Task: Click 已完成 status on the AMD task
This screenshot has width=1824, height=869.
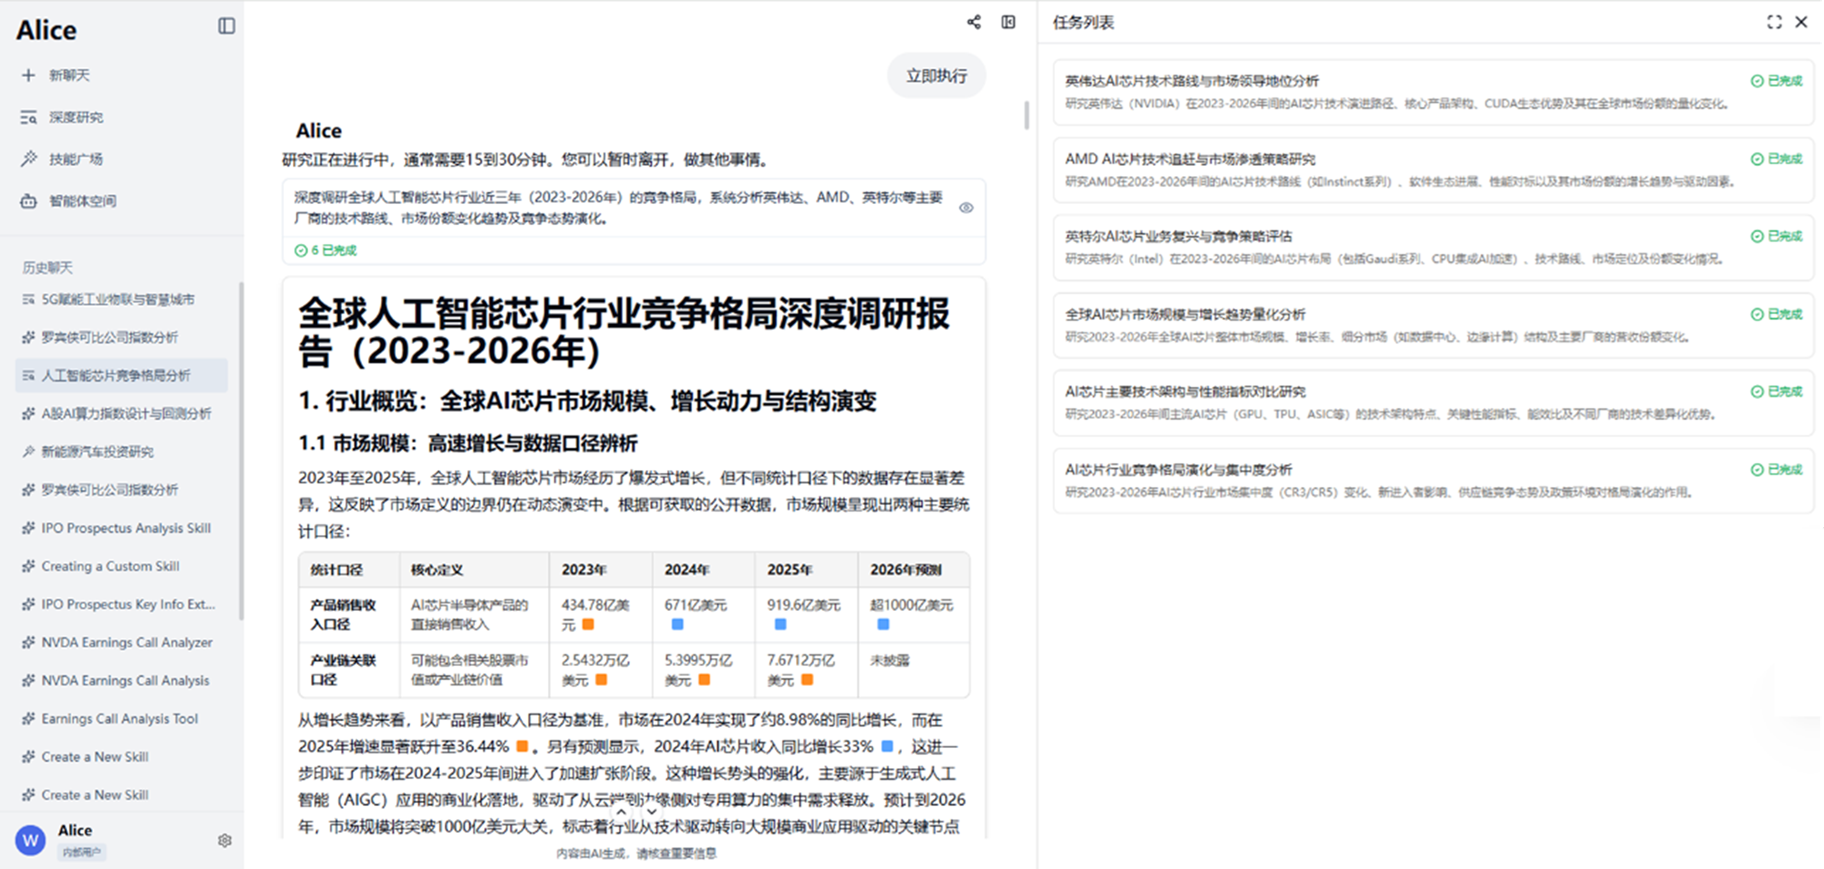Action: 1776,159
